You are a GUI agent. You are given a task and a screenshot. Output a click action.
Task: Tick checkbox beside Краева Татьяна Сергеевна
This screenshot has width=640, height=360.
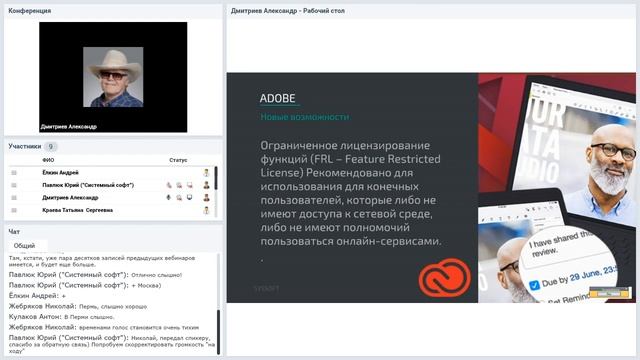coord(14,210)
